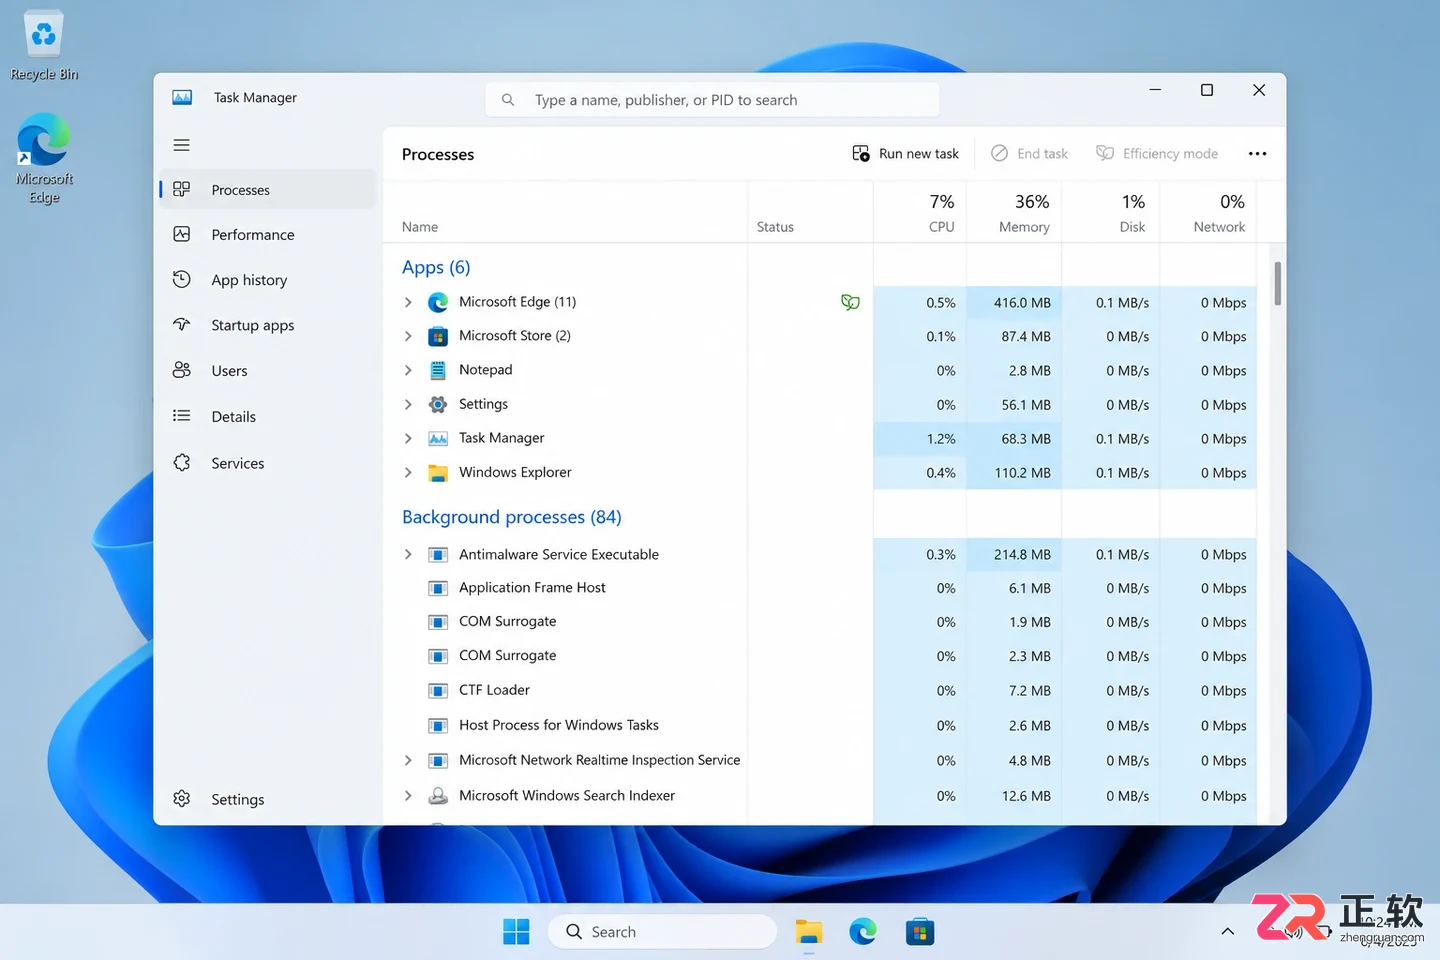Open the hamburger navigation menu
This screenshot has width=1440, height=960.
pos(181,145)
